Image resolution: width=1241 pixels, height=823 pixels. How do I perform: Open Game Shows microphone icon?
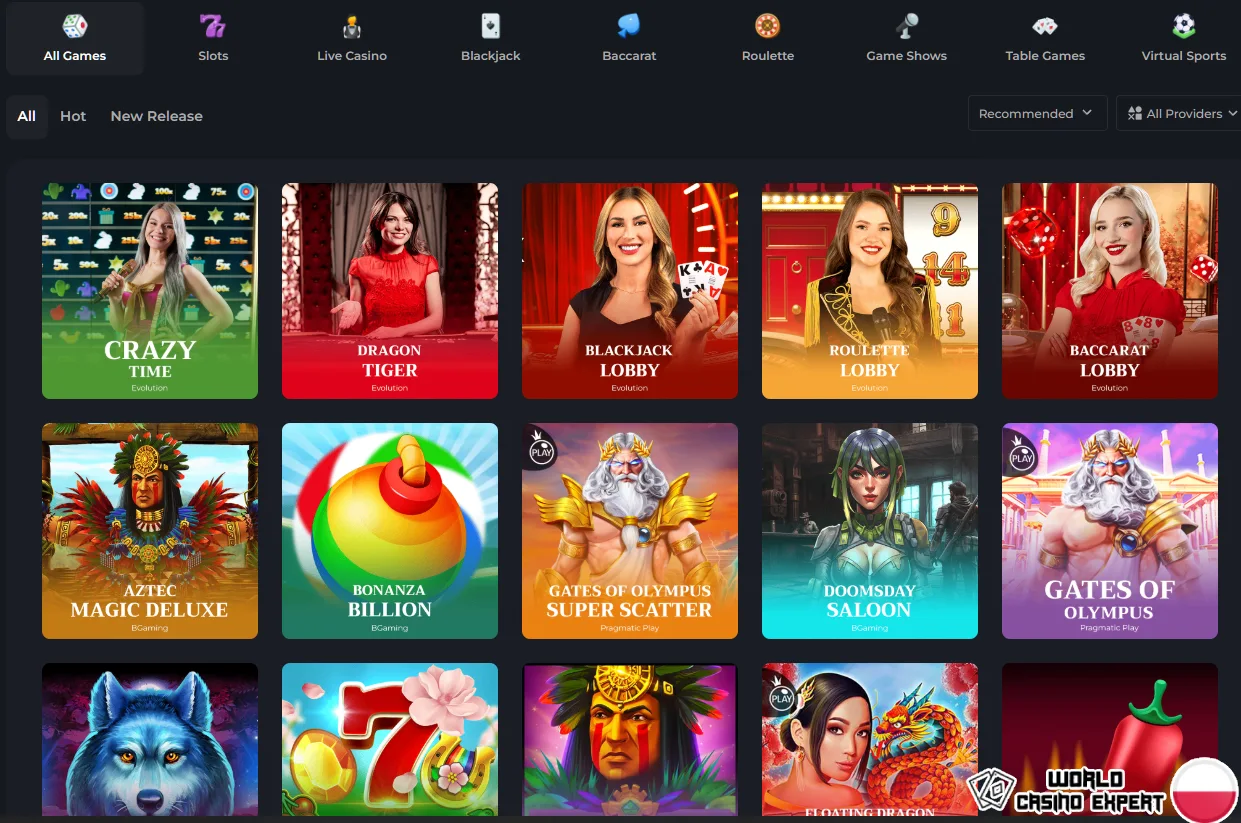click(907, 26)
